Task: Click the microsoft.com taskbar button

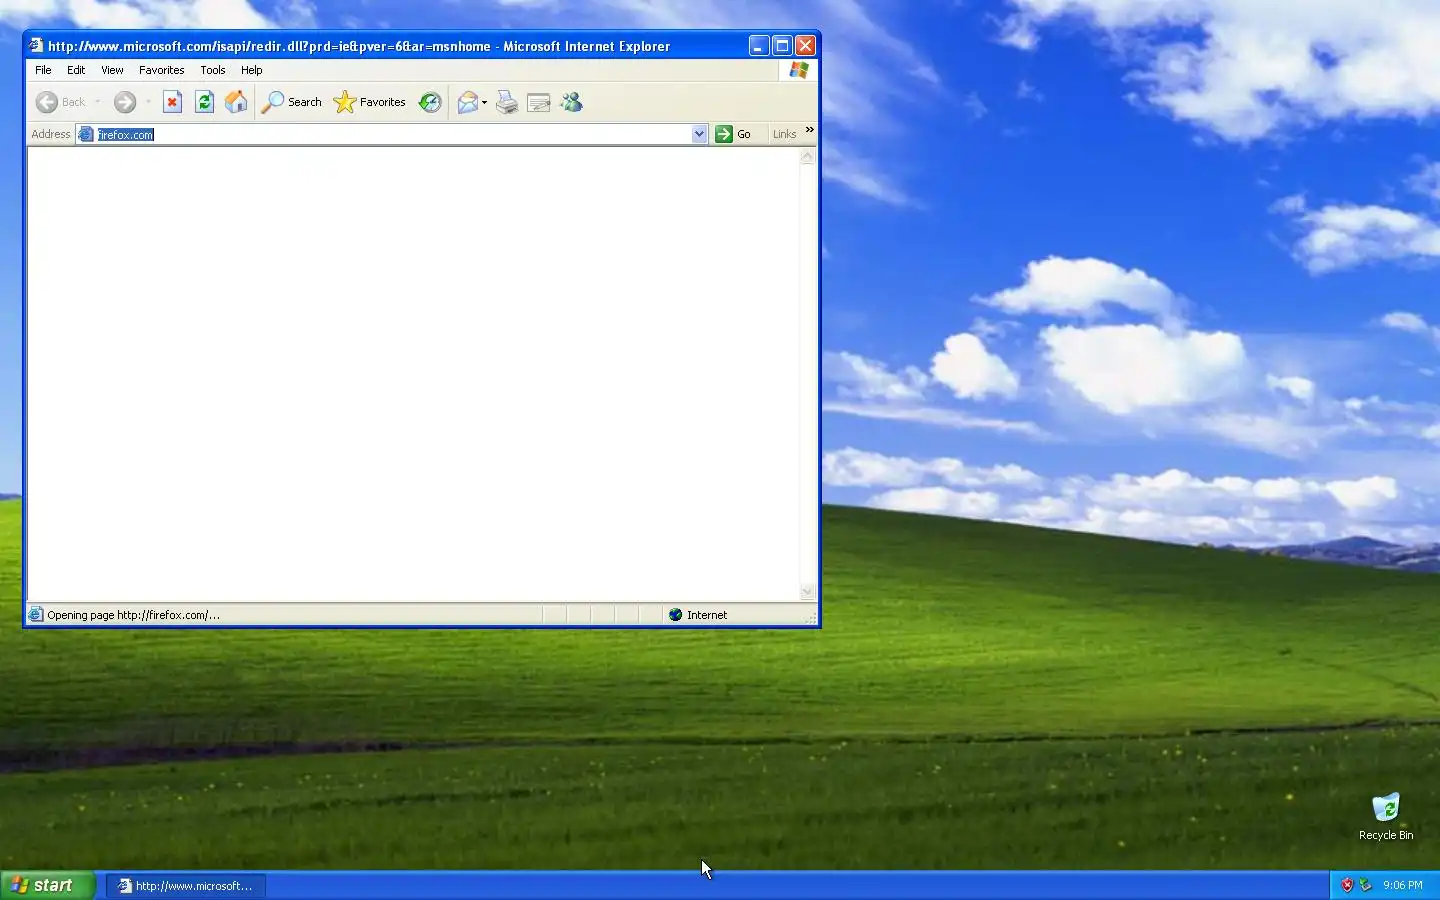Action: 186,886
